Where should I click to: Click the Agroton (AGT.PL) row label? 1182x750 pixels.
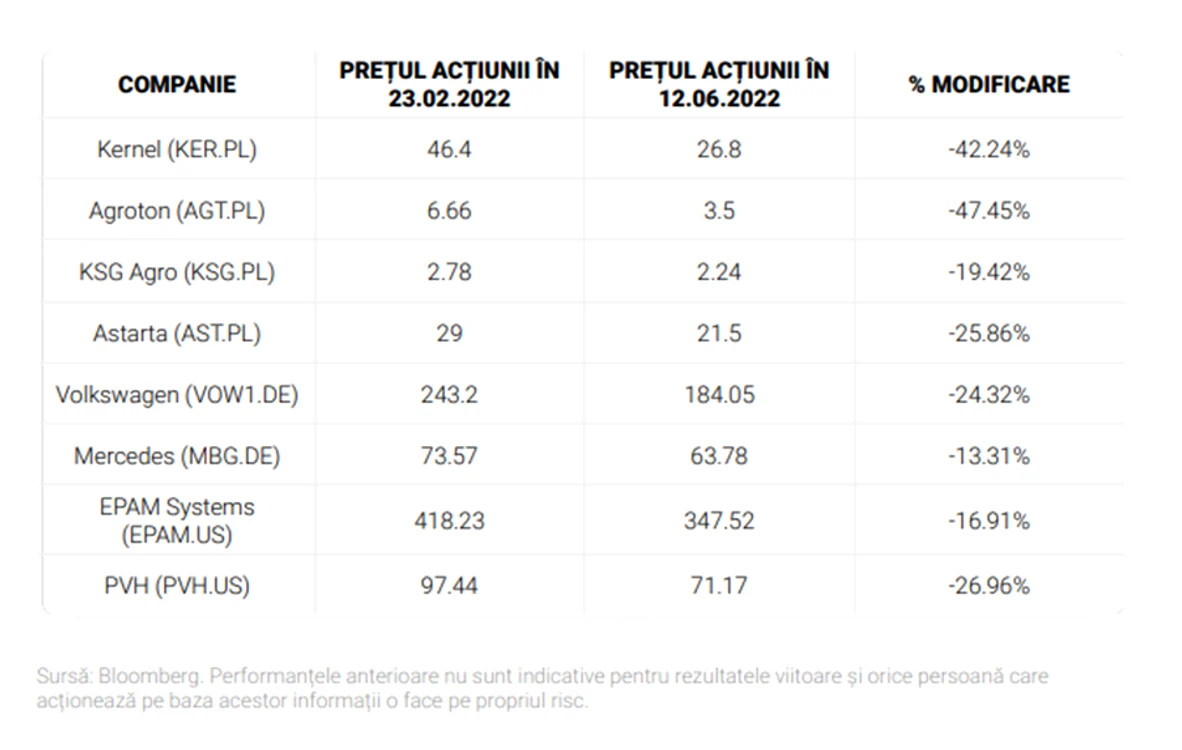[x=177, y=210]
